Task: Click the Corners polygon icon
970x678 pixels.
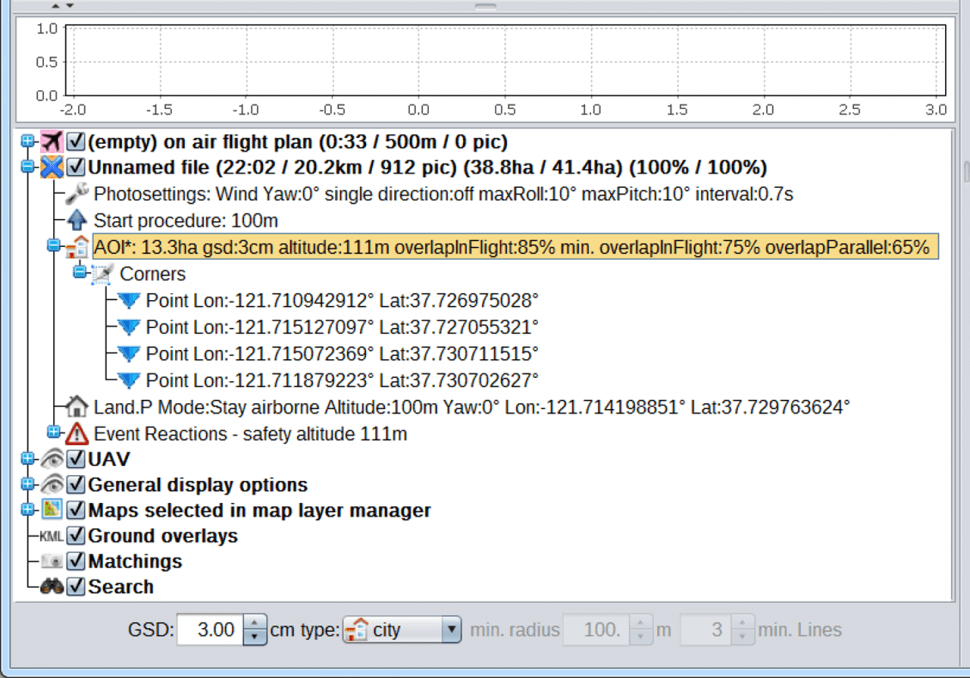Action: pyautogui.click(x=103, y=273)
